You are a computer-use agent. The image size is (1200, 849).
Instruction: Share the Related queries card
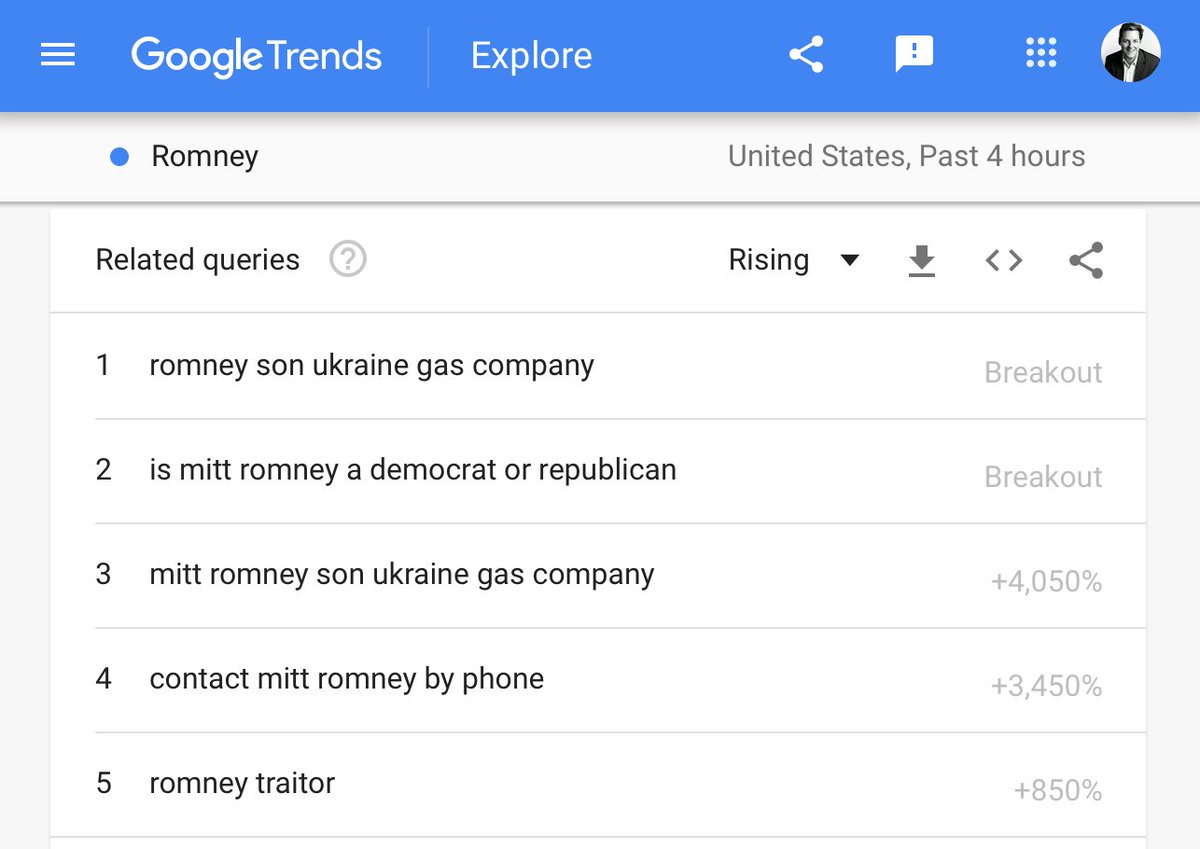[x=1086, y=260]
